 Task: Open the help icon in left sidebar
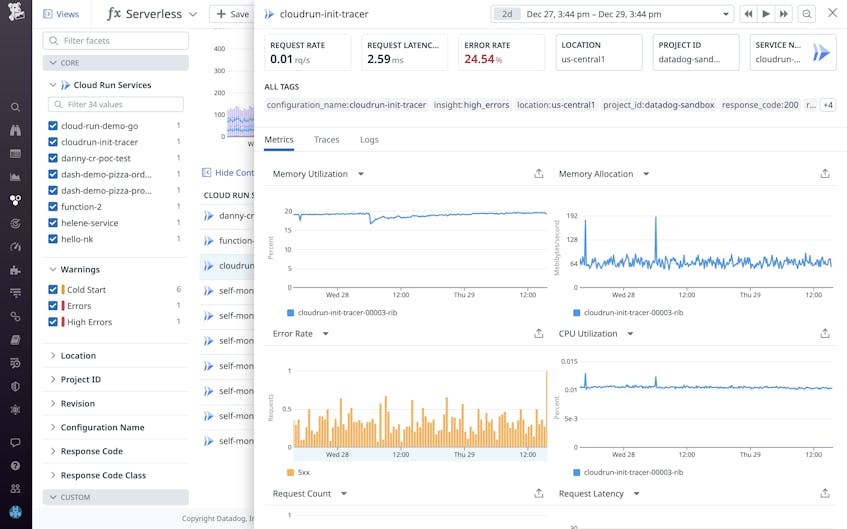pos(16,465)
